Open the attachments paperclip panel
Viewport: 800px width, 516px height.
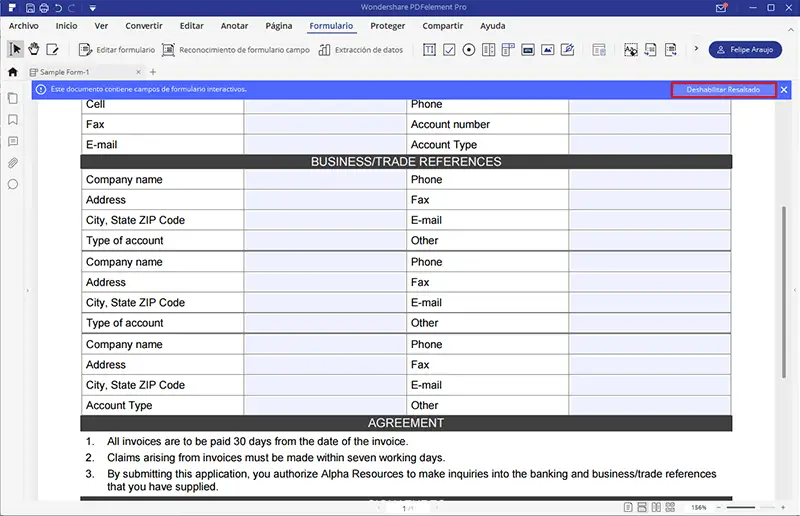(x=13, y=163)
